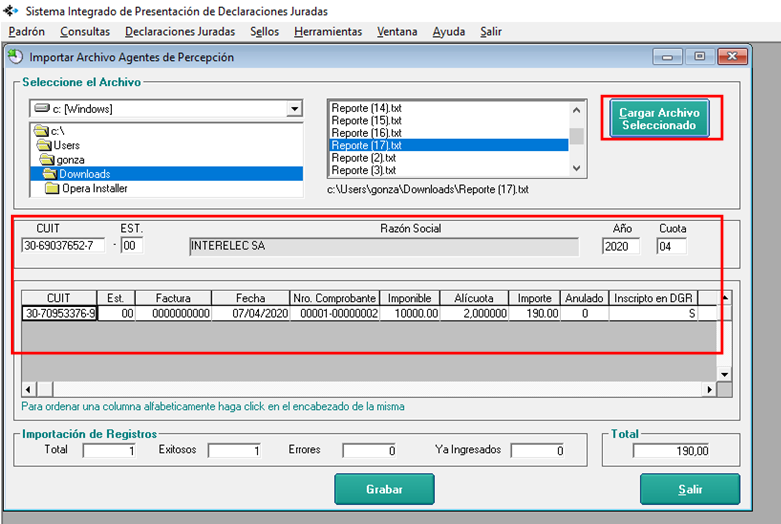Image resolution: width=781 pixels, height=524 pixels.
Task: Select the Users folder icon
Action: (43, 145)
